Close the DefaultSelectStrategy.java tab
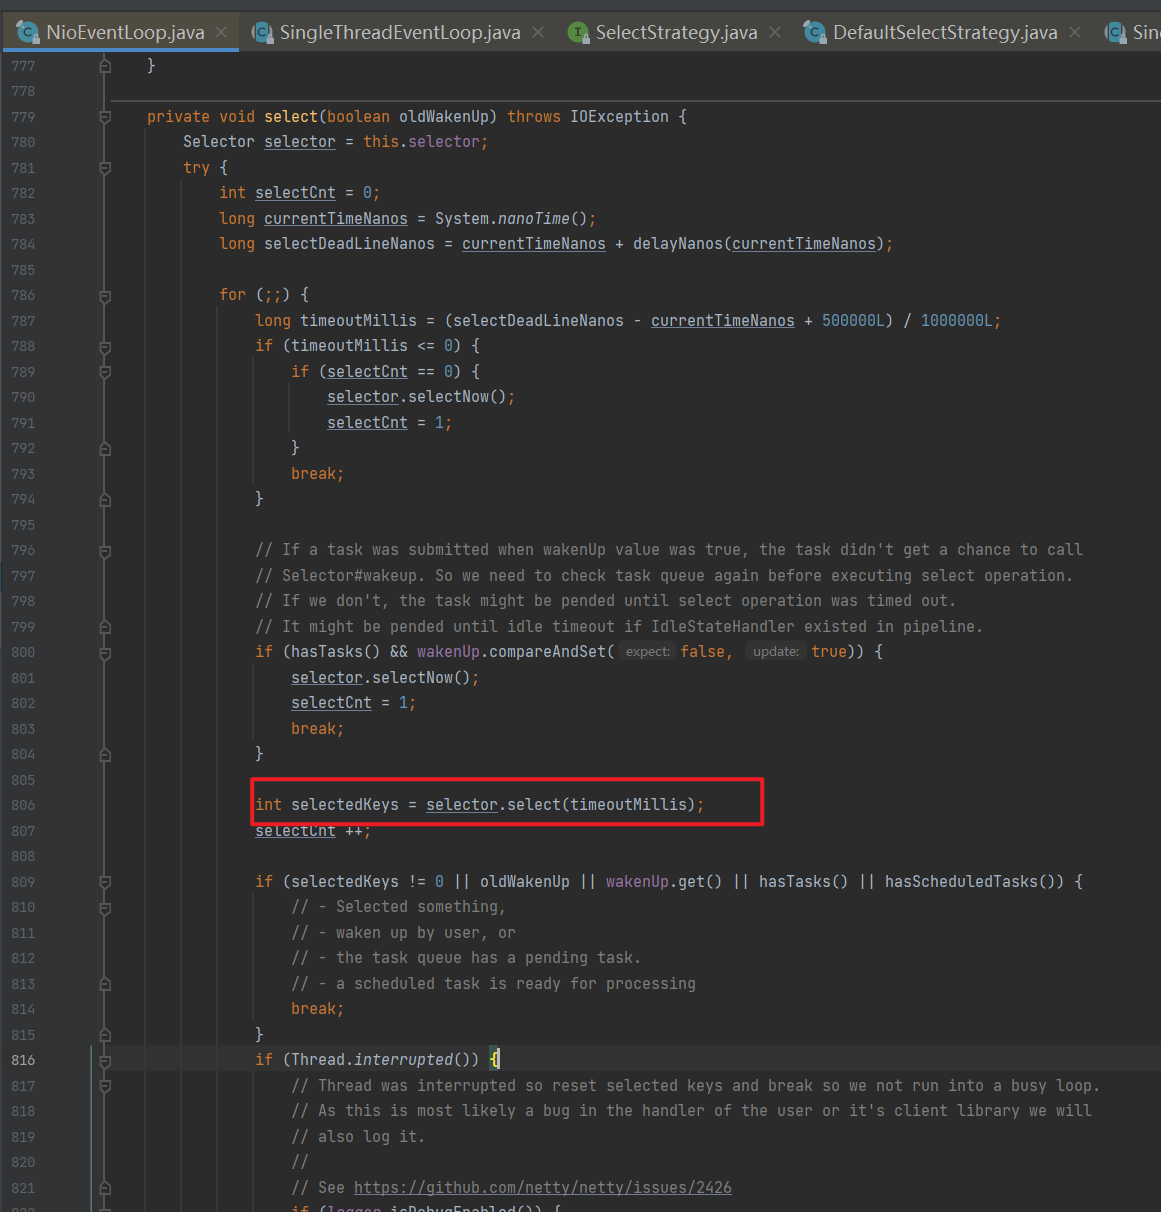 coord(1075,33)
